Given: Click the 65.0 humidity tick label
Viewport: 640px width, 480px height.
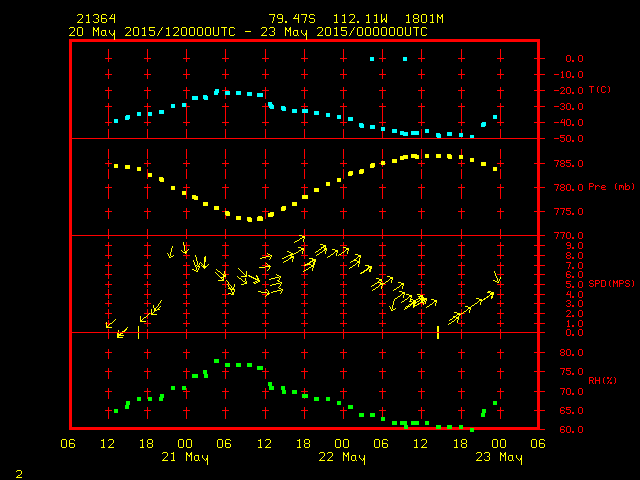Looking at the screenshot, I should 571,411.
